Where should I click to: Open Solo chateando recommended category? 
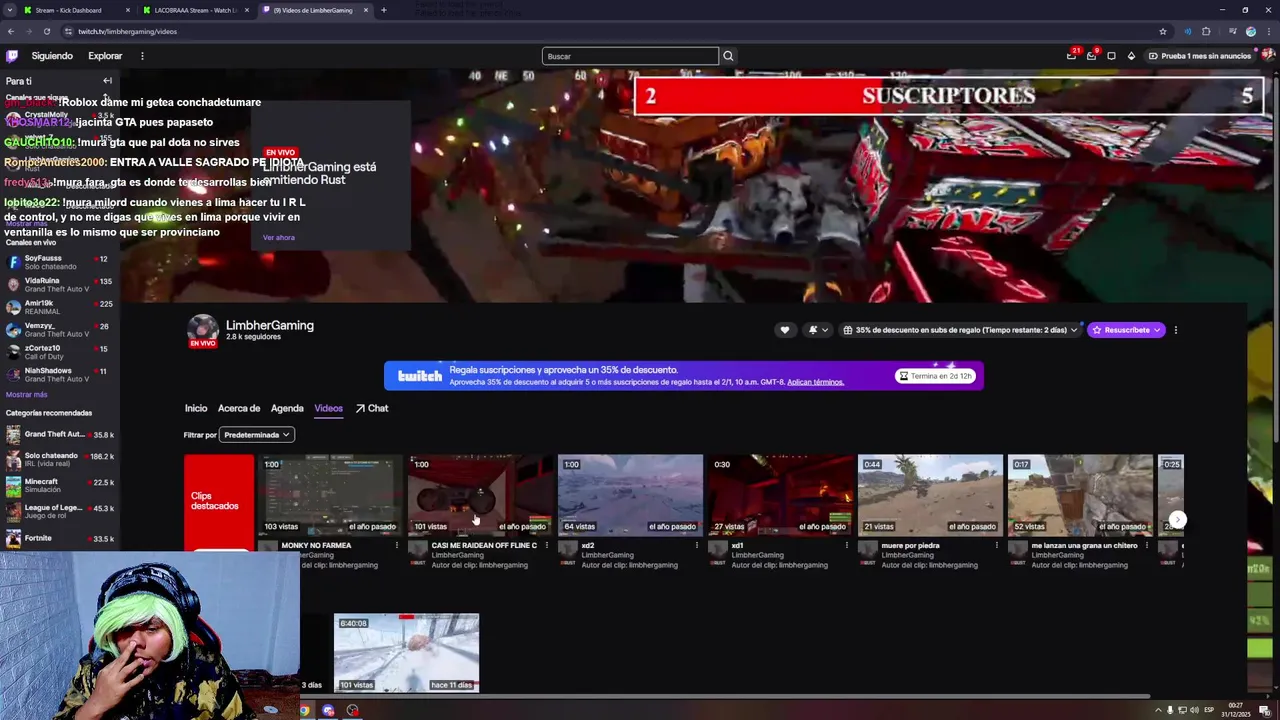pos(60,460)
